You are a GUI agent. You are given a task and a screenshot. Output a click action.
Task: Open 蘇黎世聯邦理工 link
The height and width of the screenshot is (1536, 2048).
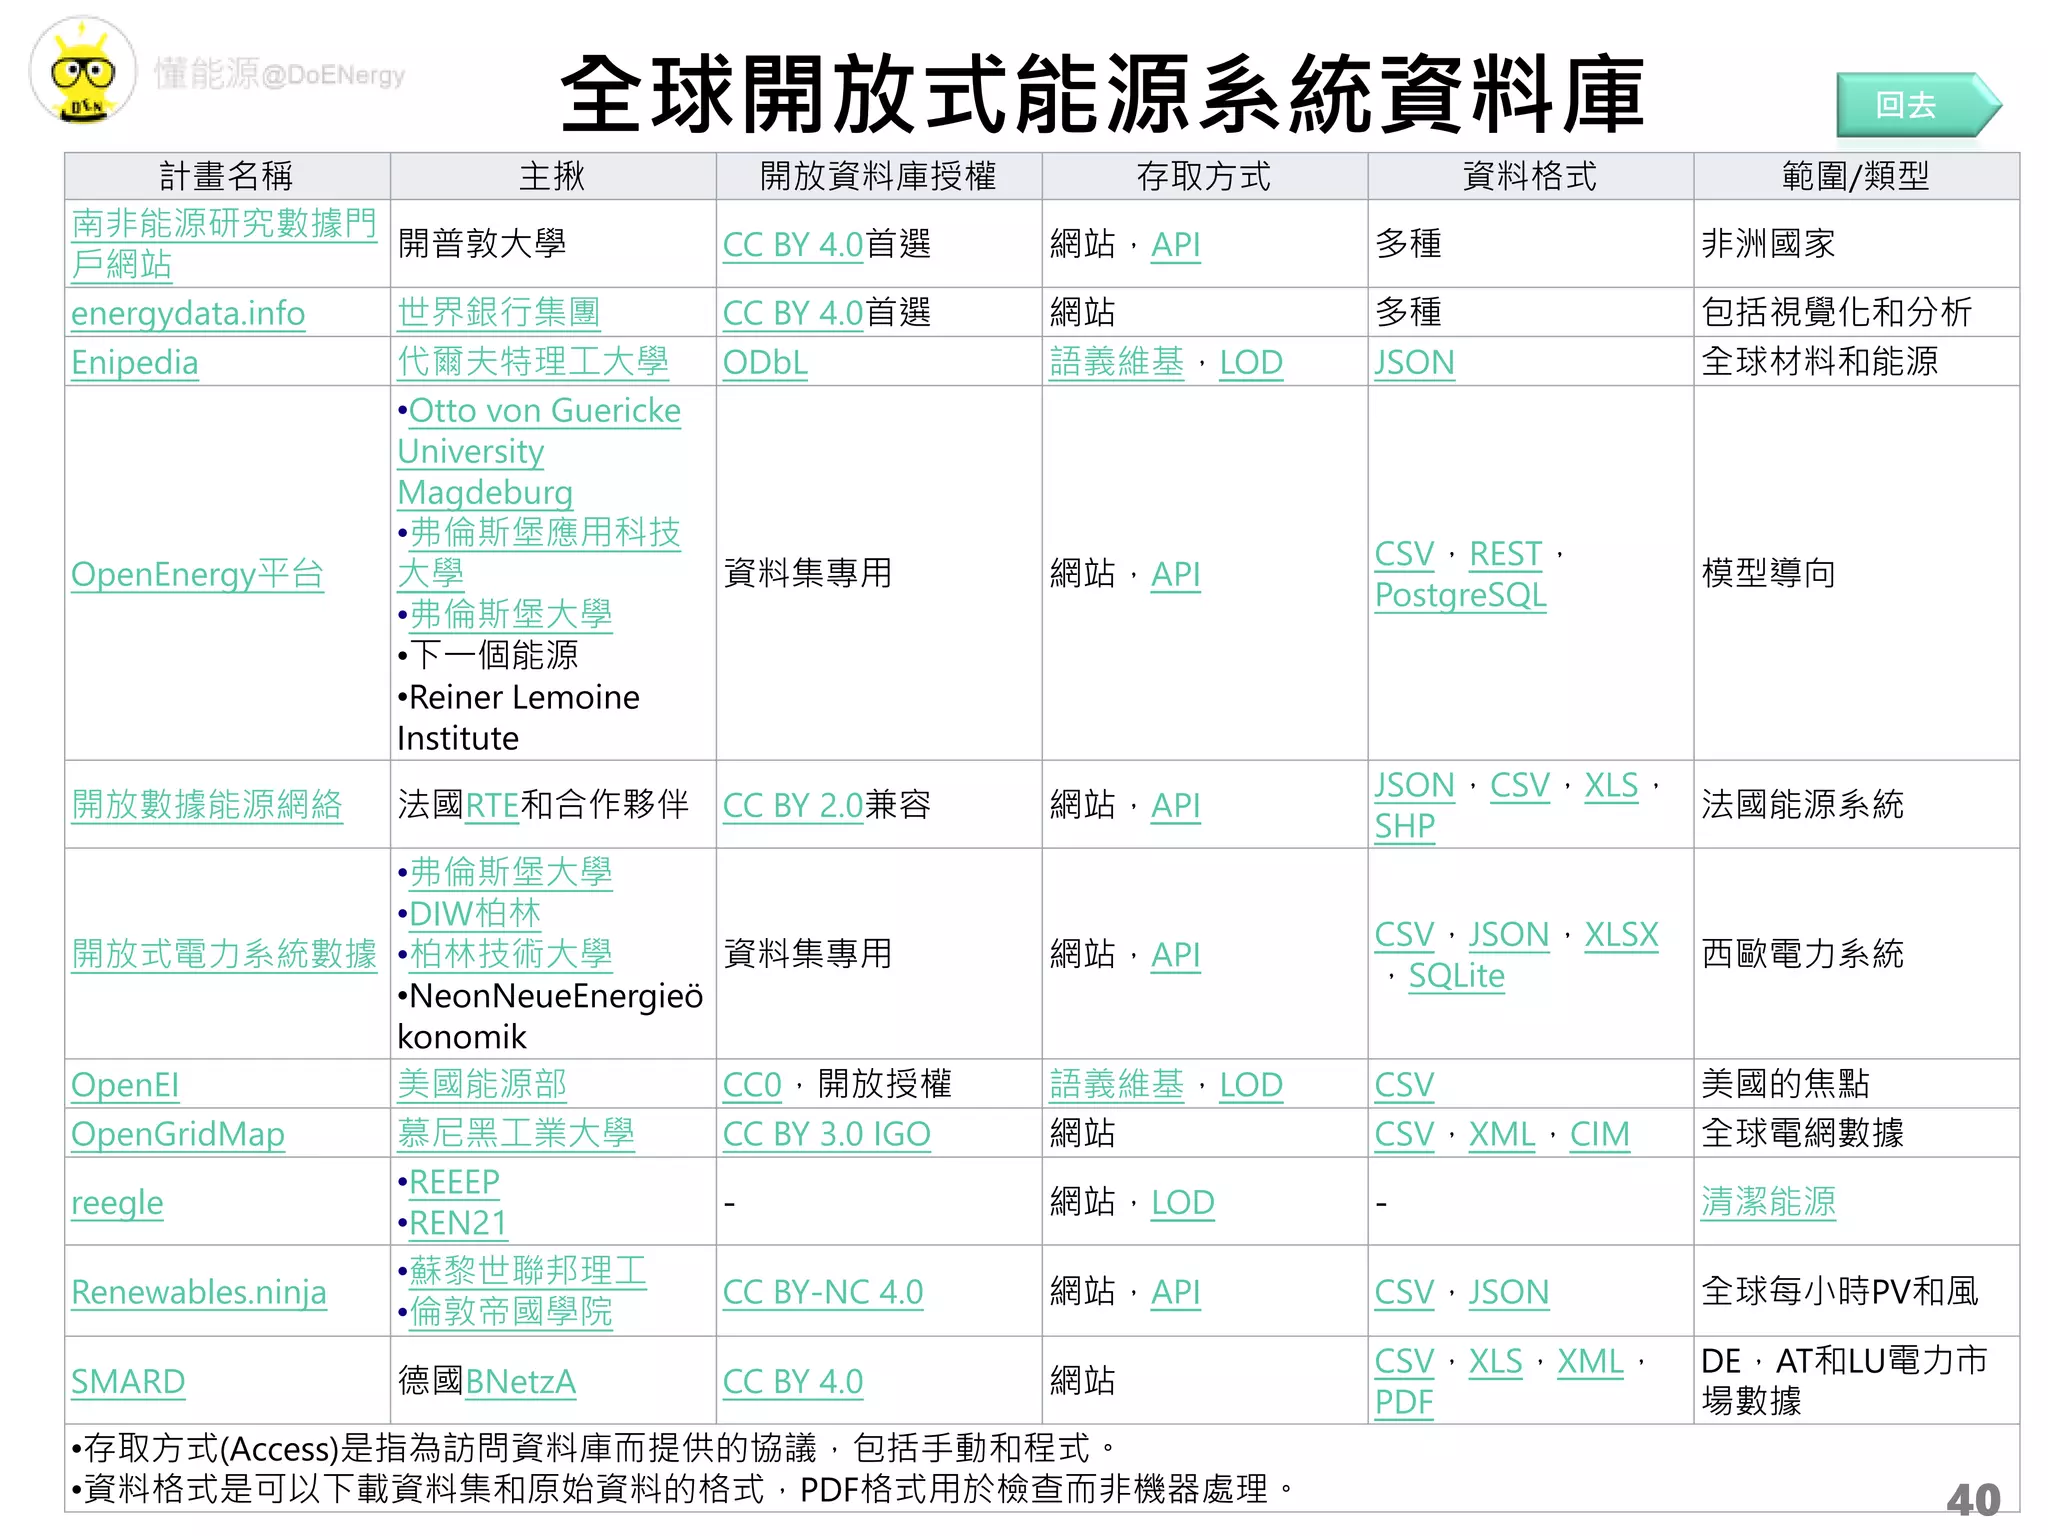pyautogui.click(x=528, y=1271)
